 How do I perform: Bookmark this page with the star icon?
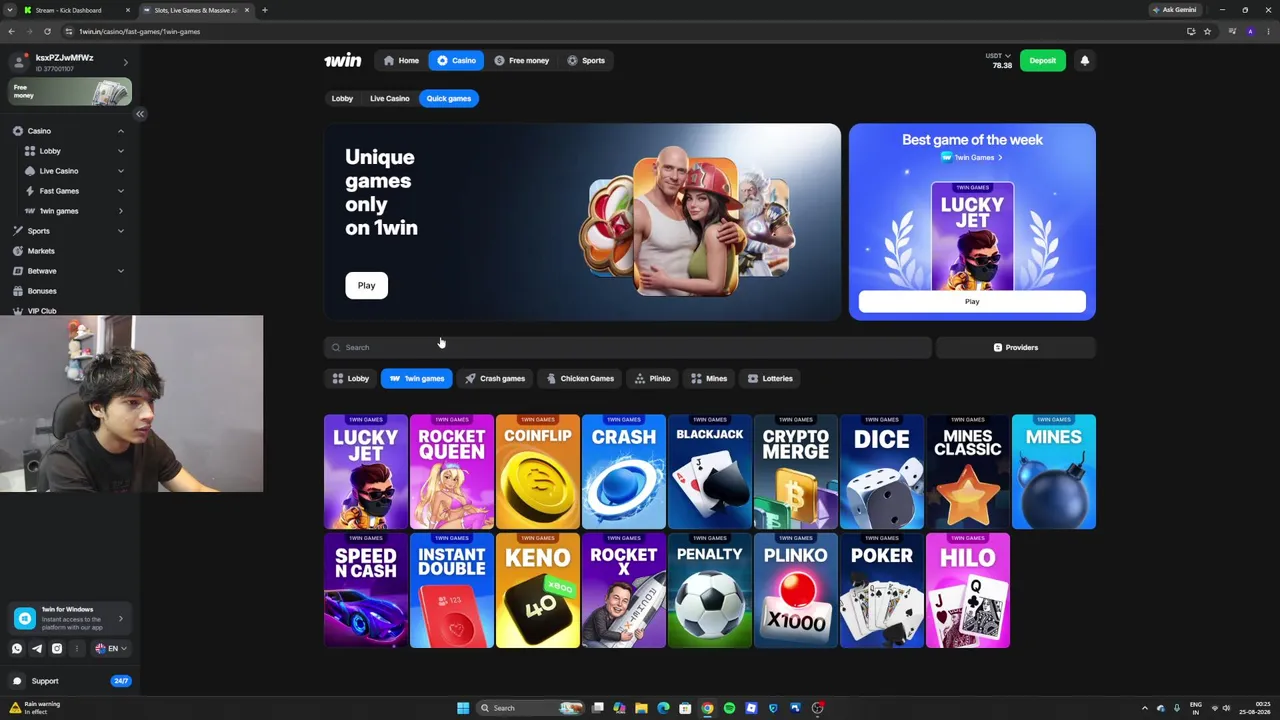point(1207,31)
